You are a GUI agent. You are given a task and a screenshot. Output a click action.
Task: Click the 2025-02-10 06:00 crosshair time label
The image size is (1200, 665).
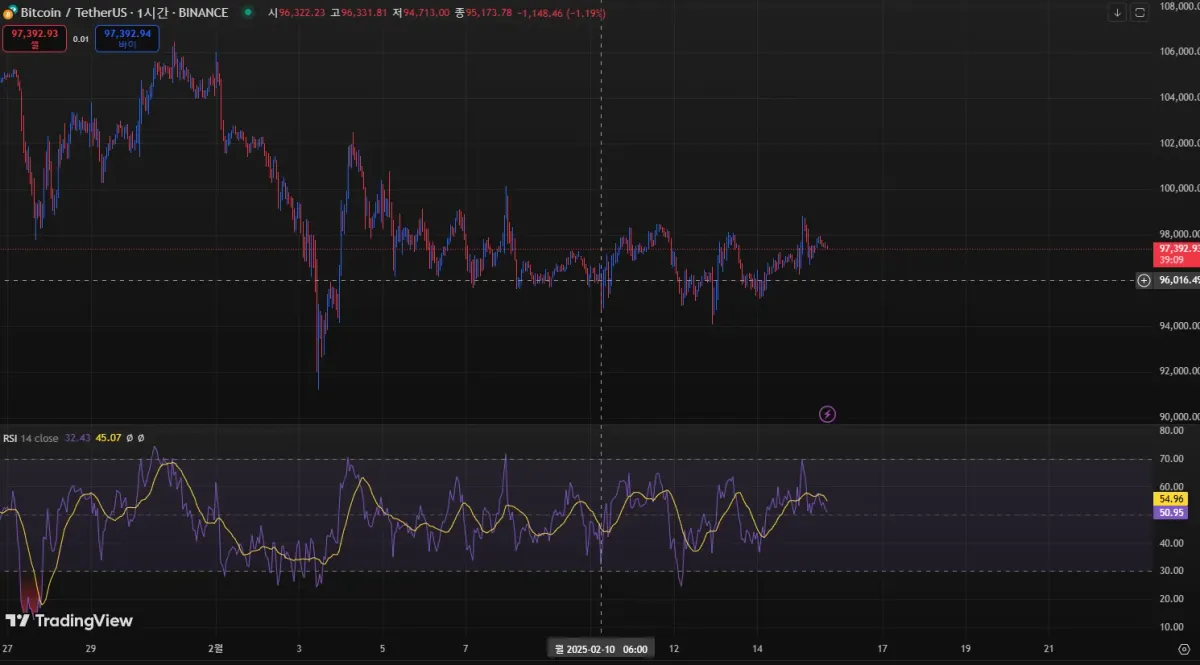(x=601, y=649)
